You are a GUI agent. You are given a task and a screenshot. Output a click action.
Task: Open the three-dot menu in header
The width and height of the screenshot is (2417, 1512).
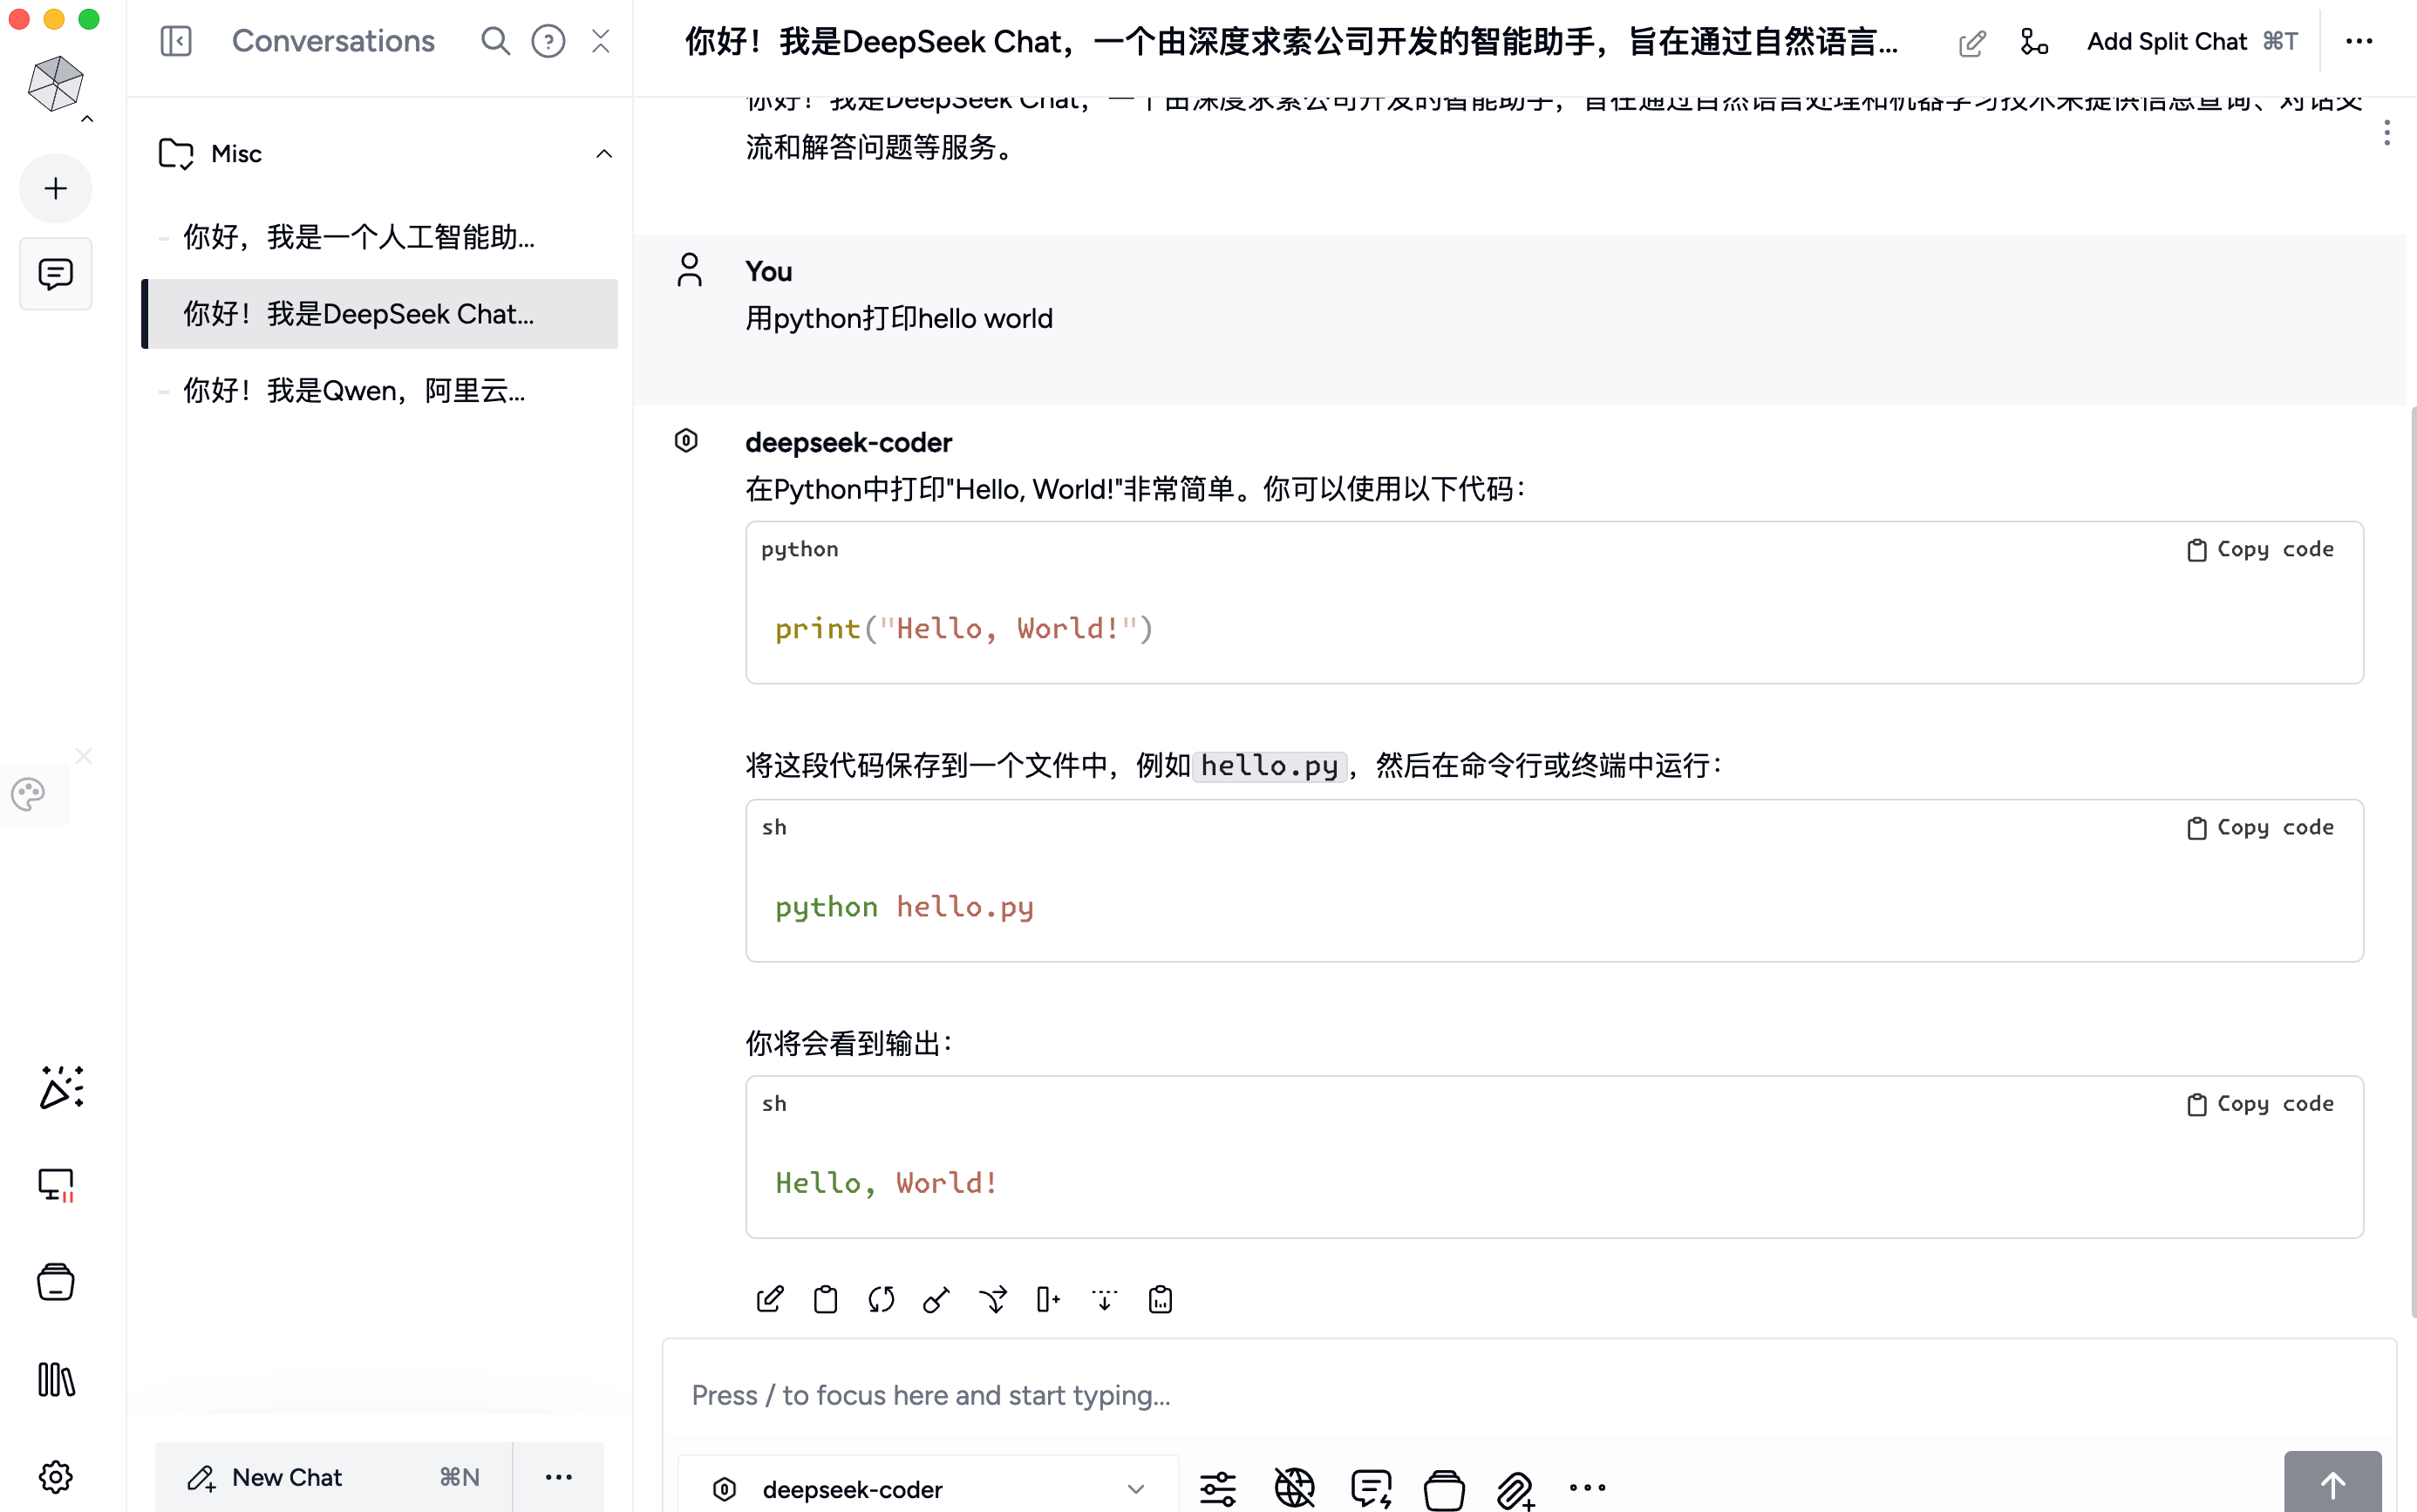click(2359, 41)
